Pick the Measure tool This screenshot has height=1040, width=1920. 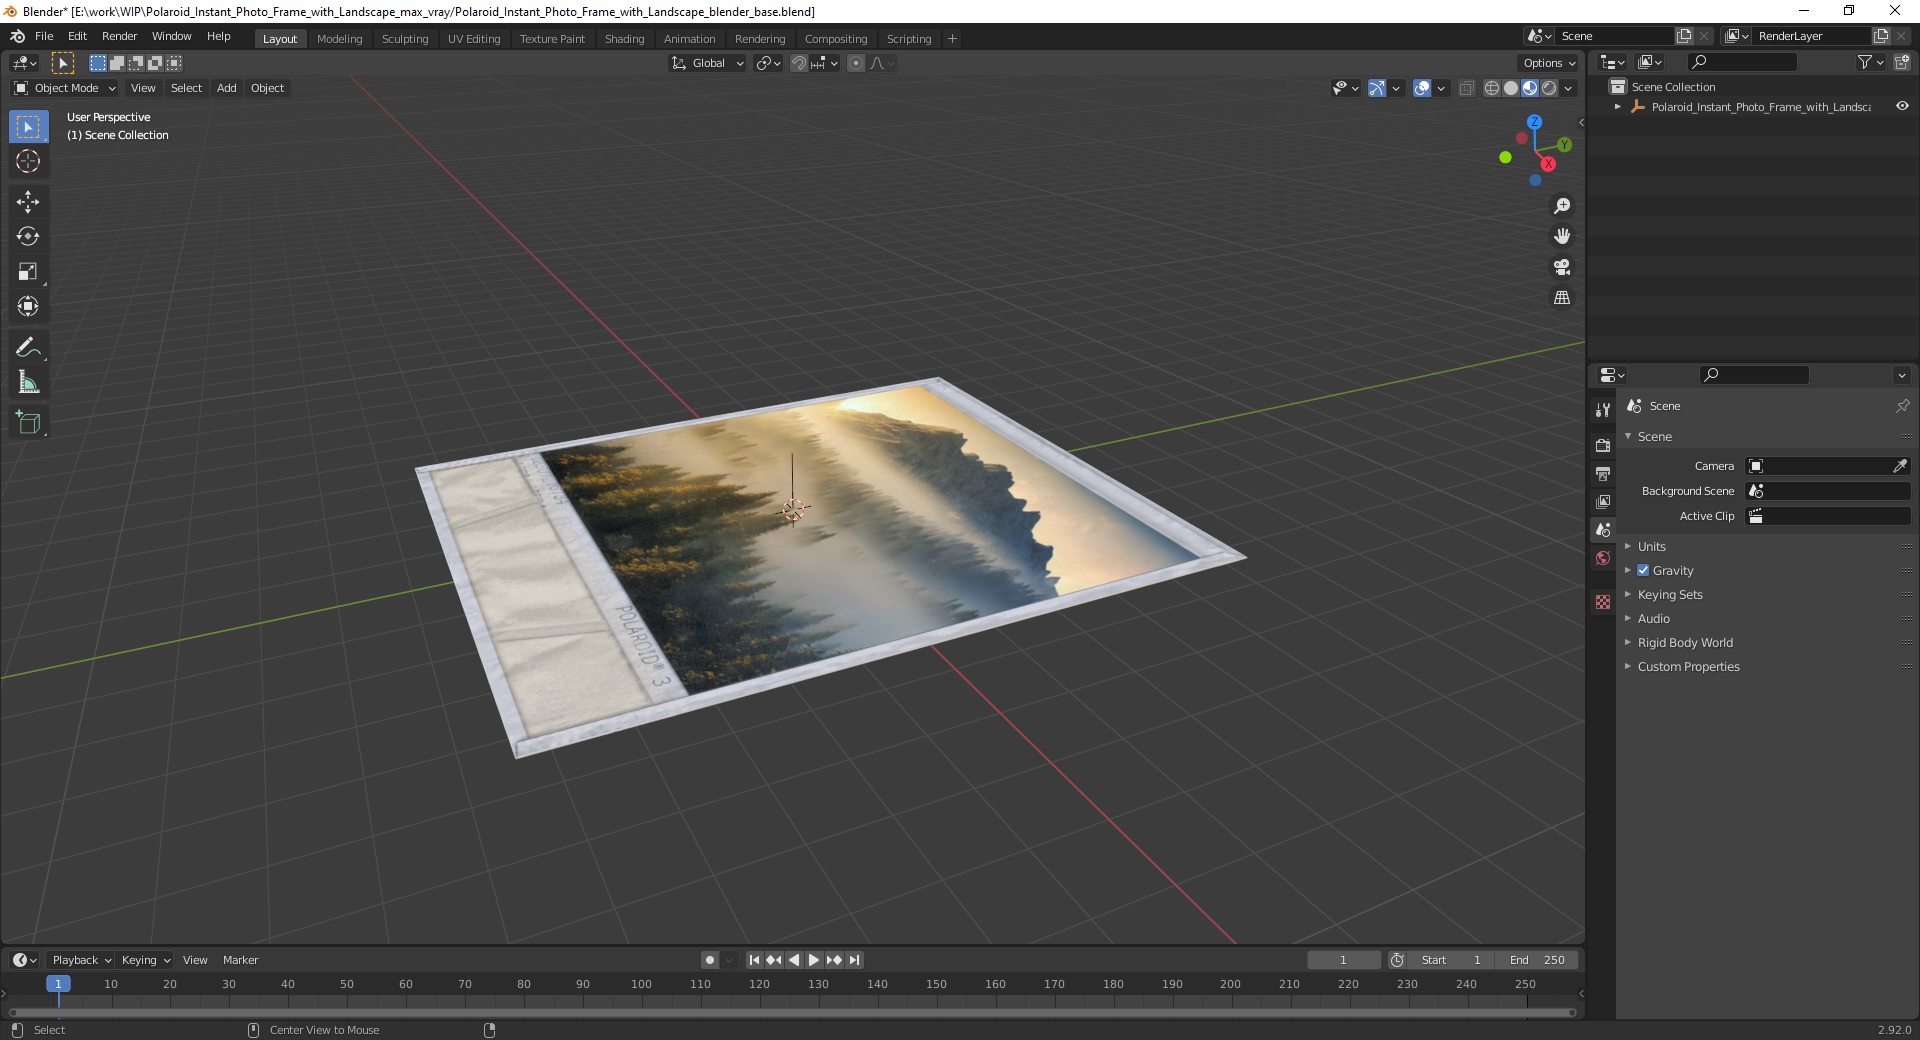tap(28, 383)
